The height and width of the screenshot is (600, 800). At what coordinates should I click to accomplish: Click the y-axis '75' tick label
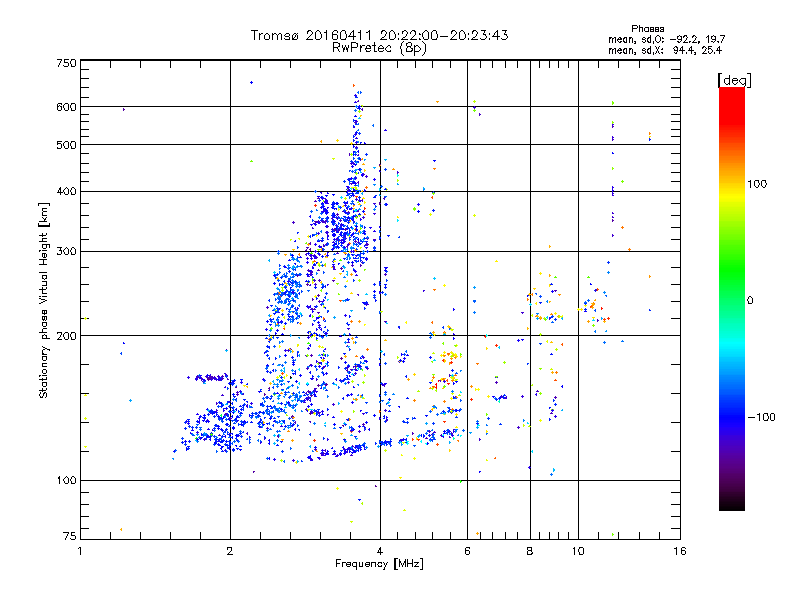pos(70,536)
